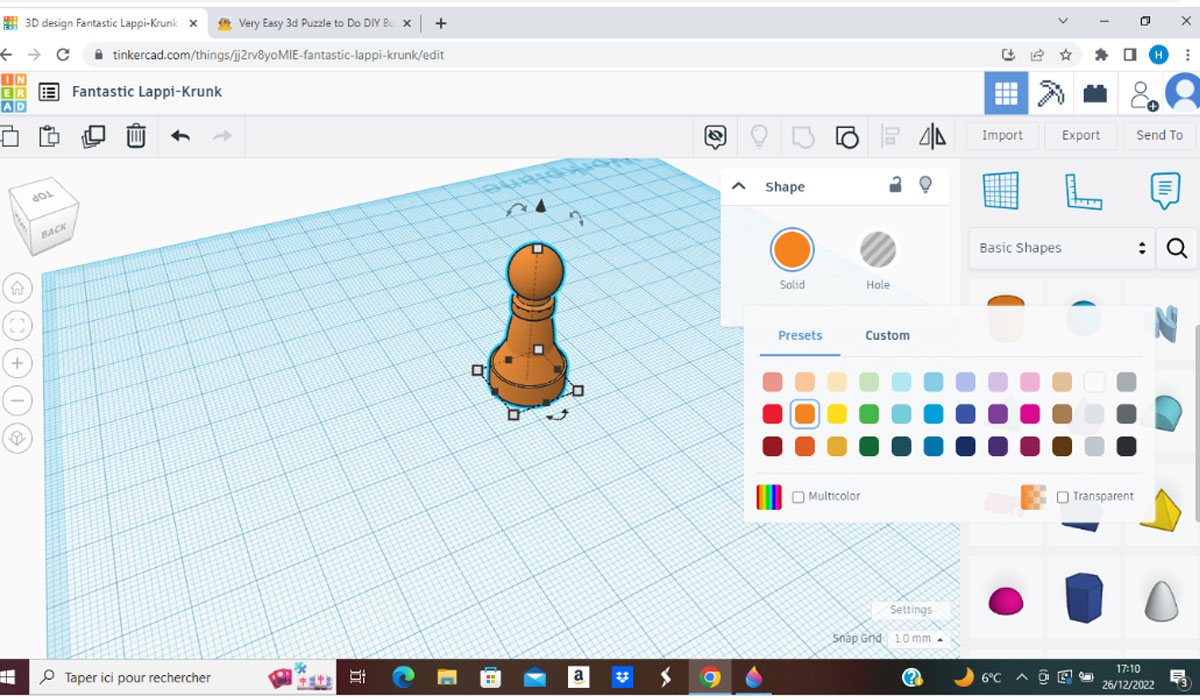Click the Delete trash icon
Screen dimensions: 1200x700
click(x=136, y=135)
